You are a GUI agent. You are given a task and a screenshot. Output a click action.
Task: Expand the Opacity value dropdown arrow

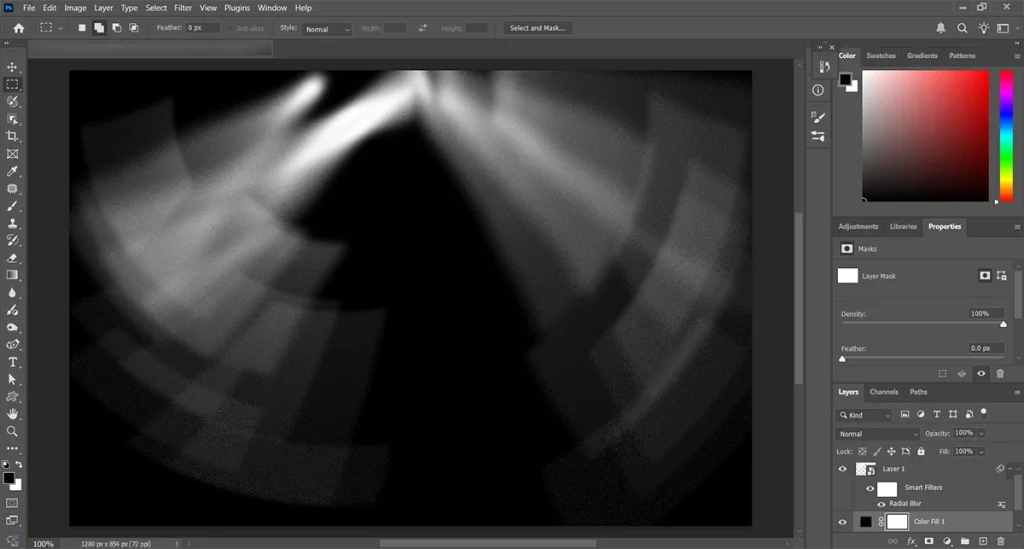point(981,434)
